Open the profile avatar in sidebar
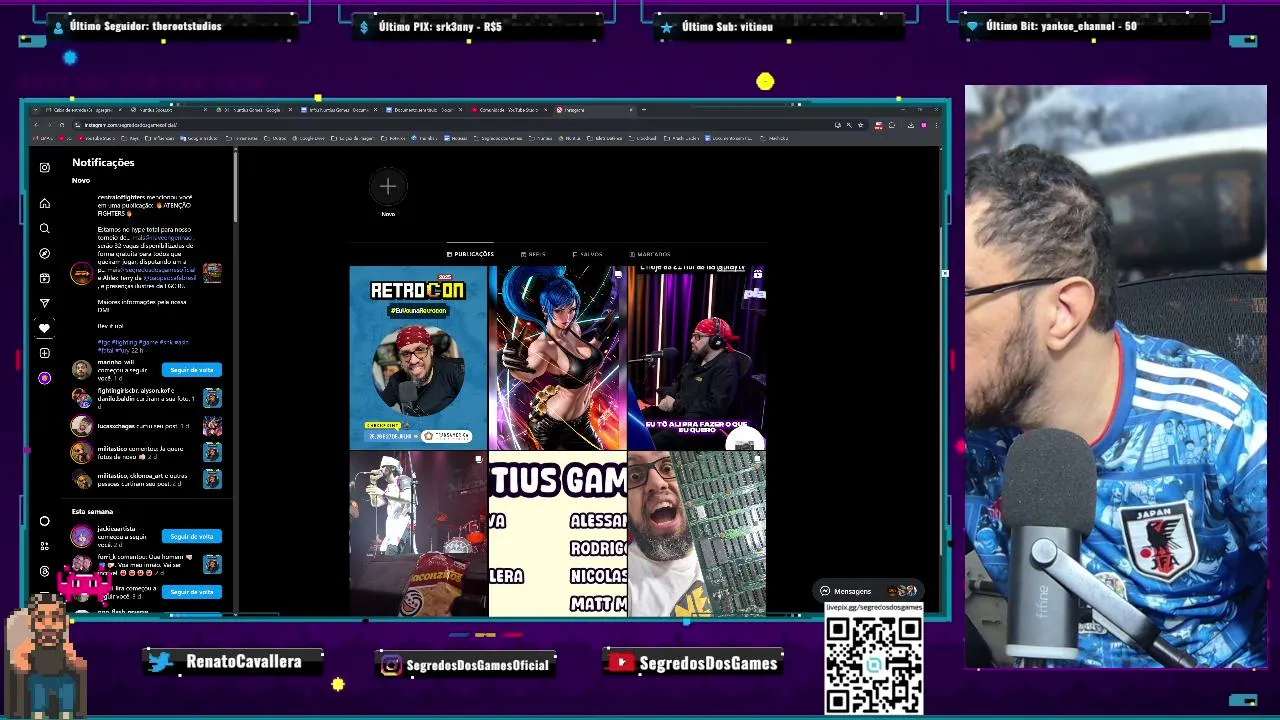1280x720 pixels. pos(44,378)
